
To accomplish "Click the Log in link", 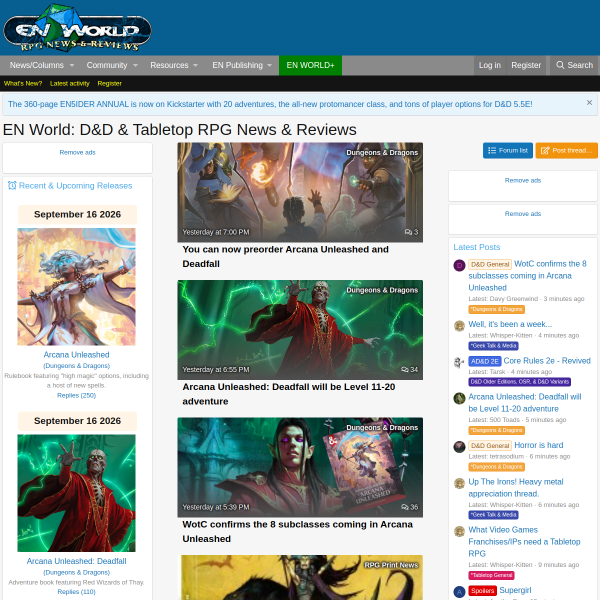I will pos(490,65).
